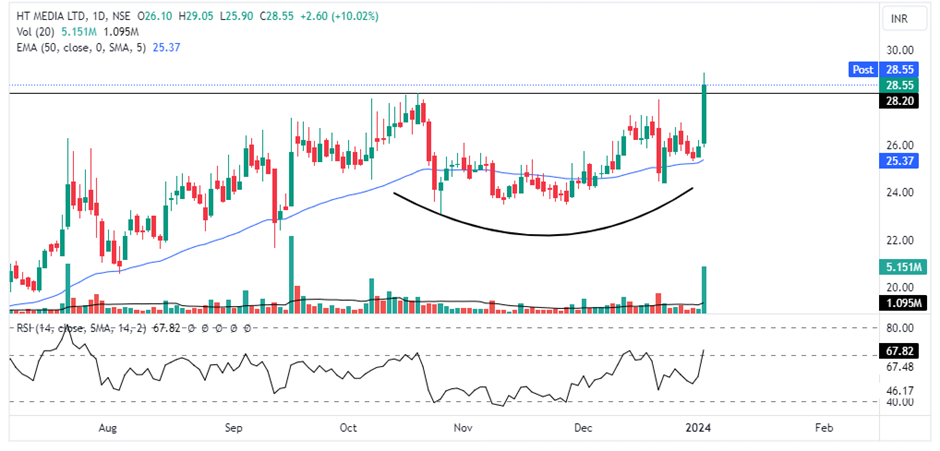
Task: Click the Nov label on time axis
Action: coord(462,427)
